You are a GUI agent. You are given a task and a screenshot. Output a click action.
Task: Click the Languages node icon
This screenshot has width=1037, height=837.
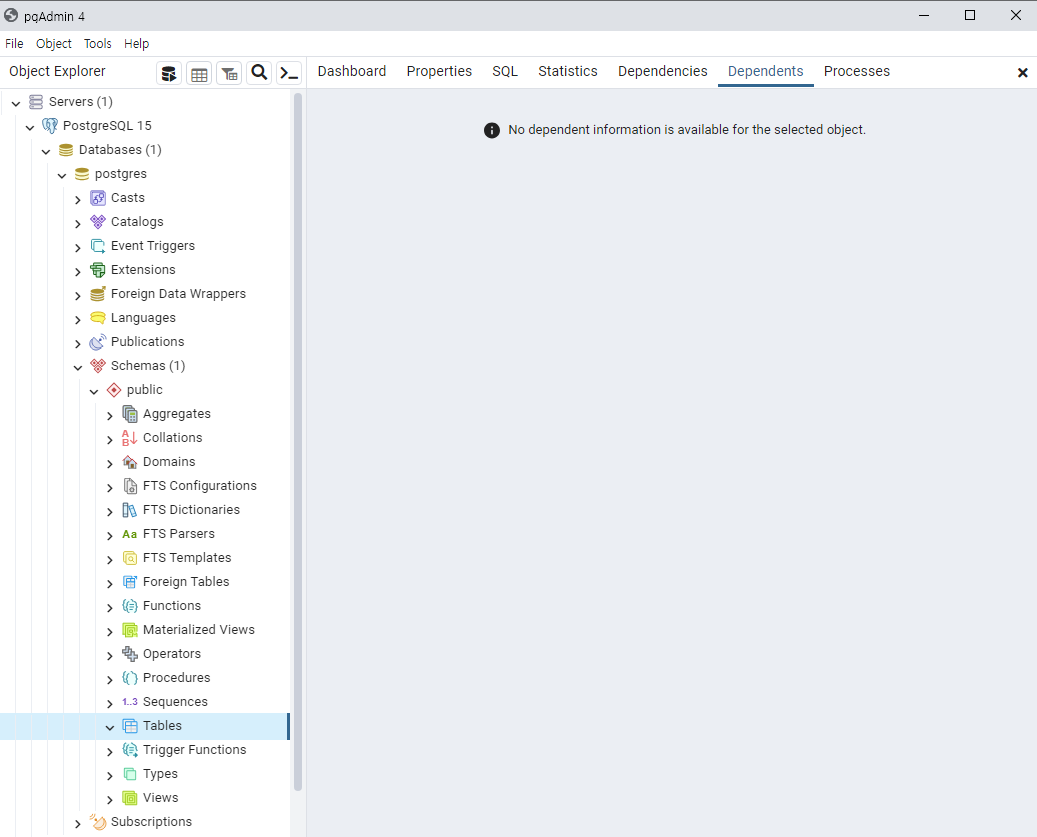click(98, 318)
